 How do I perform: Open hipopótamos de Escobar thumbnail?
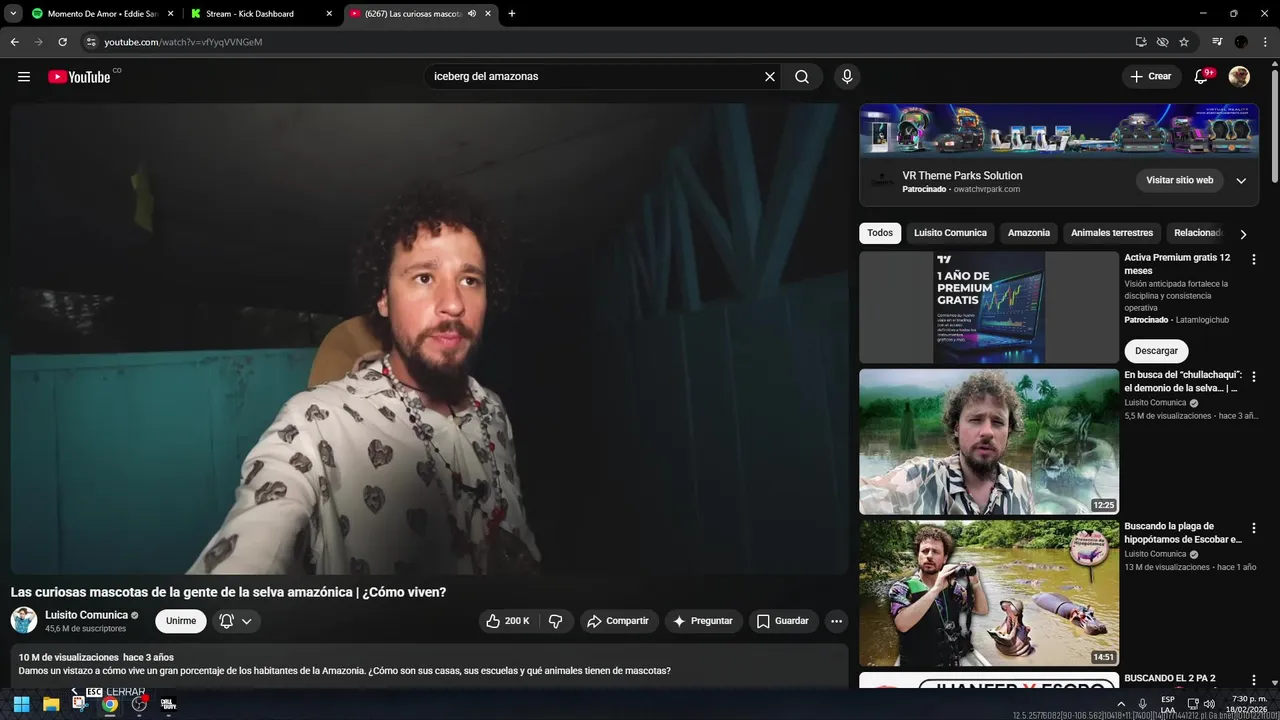tap(989, 593)
